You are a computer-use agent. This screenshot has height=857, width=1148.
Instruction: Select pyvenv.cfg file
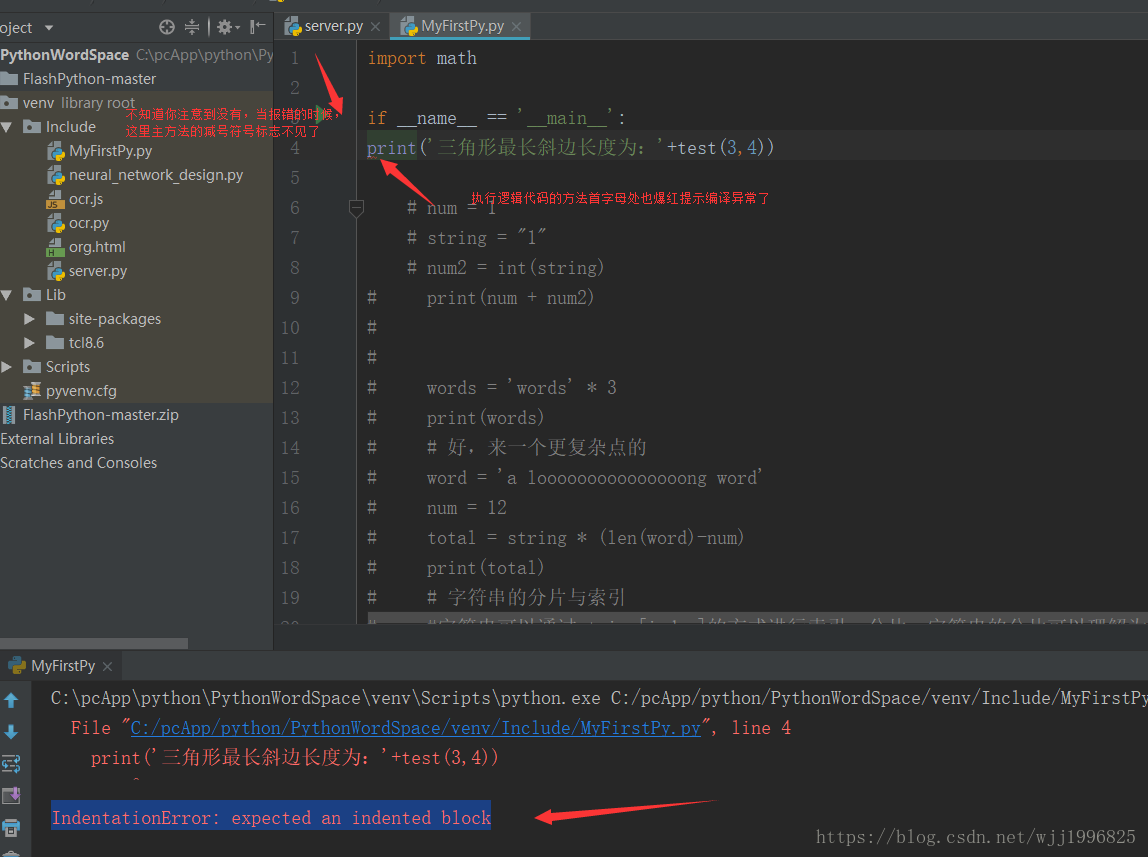81,391
